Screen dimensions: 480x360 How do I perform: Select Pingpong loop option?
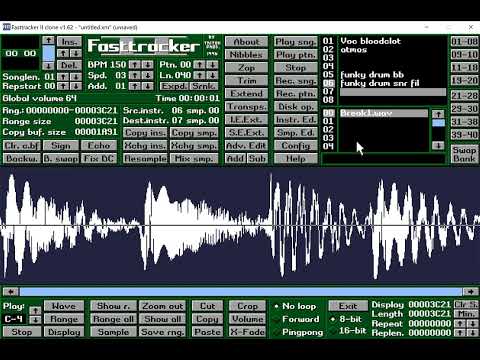298,332
